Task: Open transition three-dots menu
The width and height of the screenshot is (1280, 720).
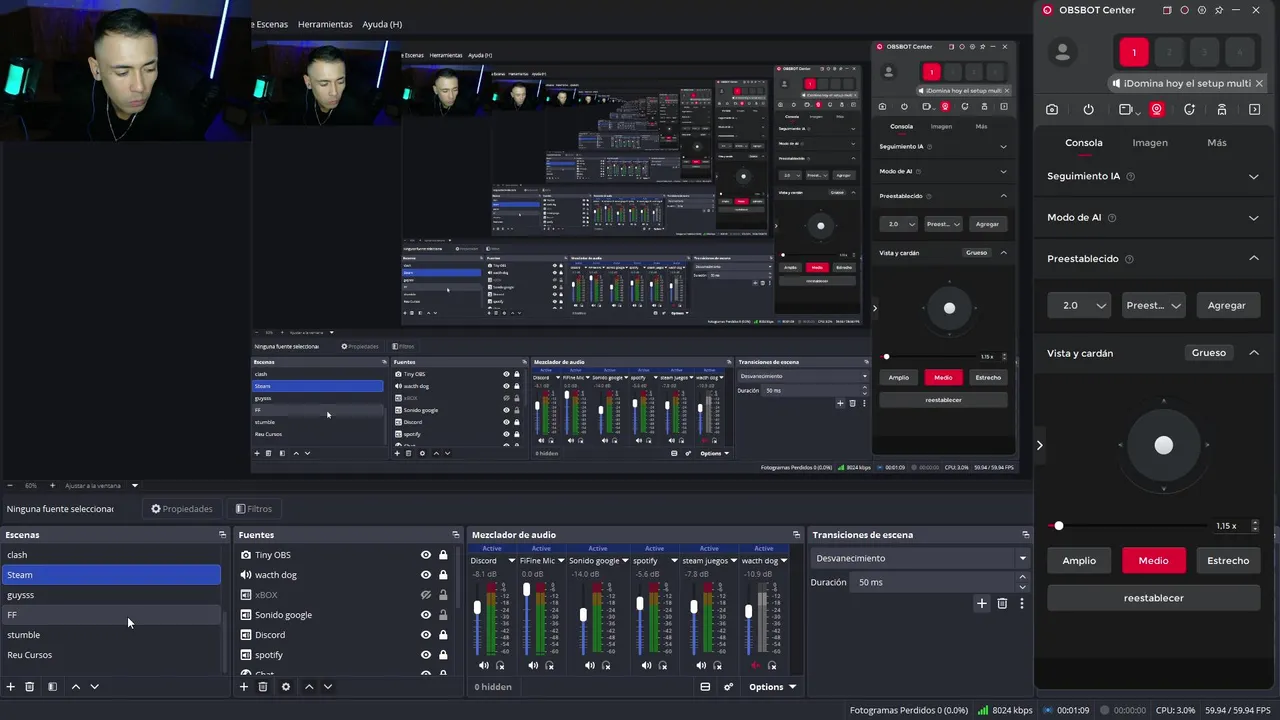Action: (x=1021, y=603)
